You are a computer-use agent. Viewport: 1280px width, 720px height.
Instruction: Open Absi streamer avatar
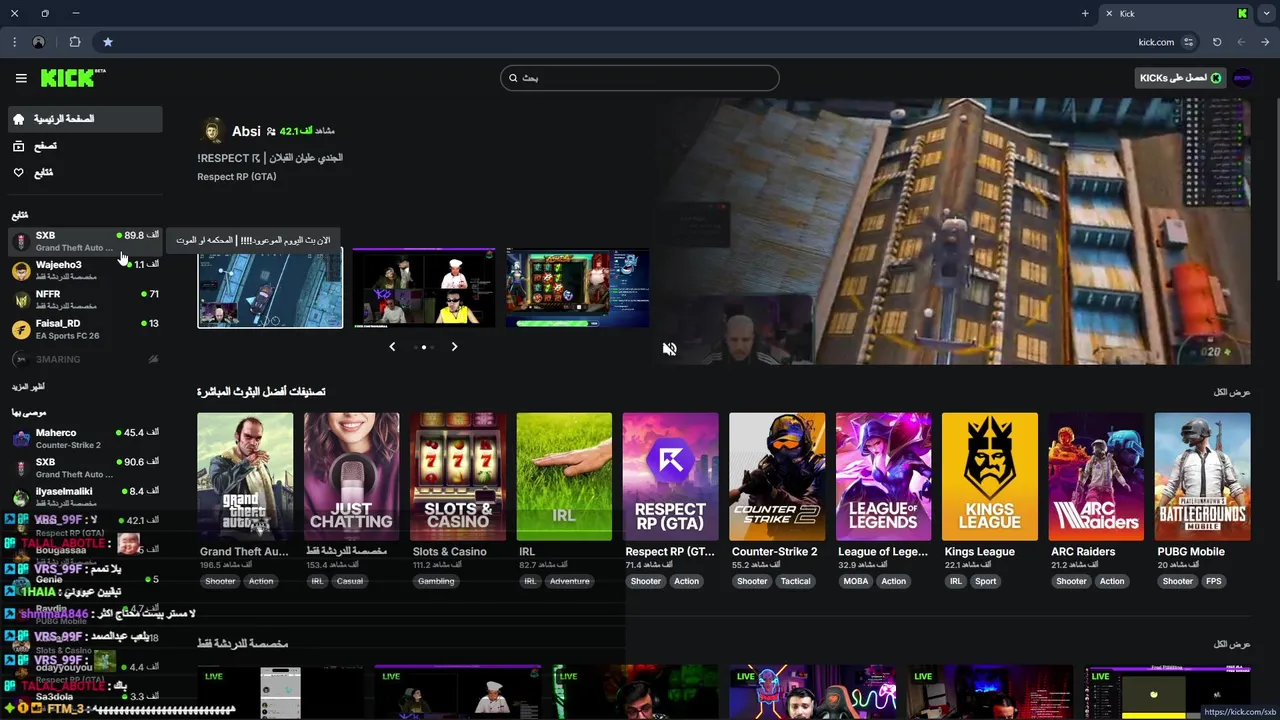[x=212, y=131]
